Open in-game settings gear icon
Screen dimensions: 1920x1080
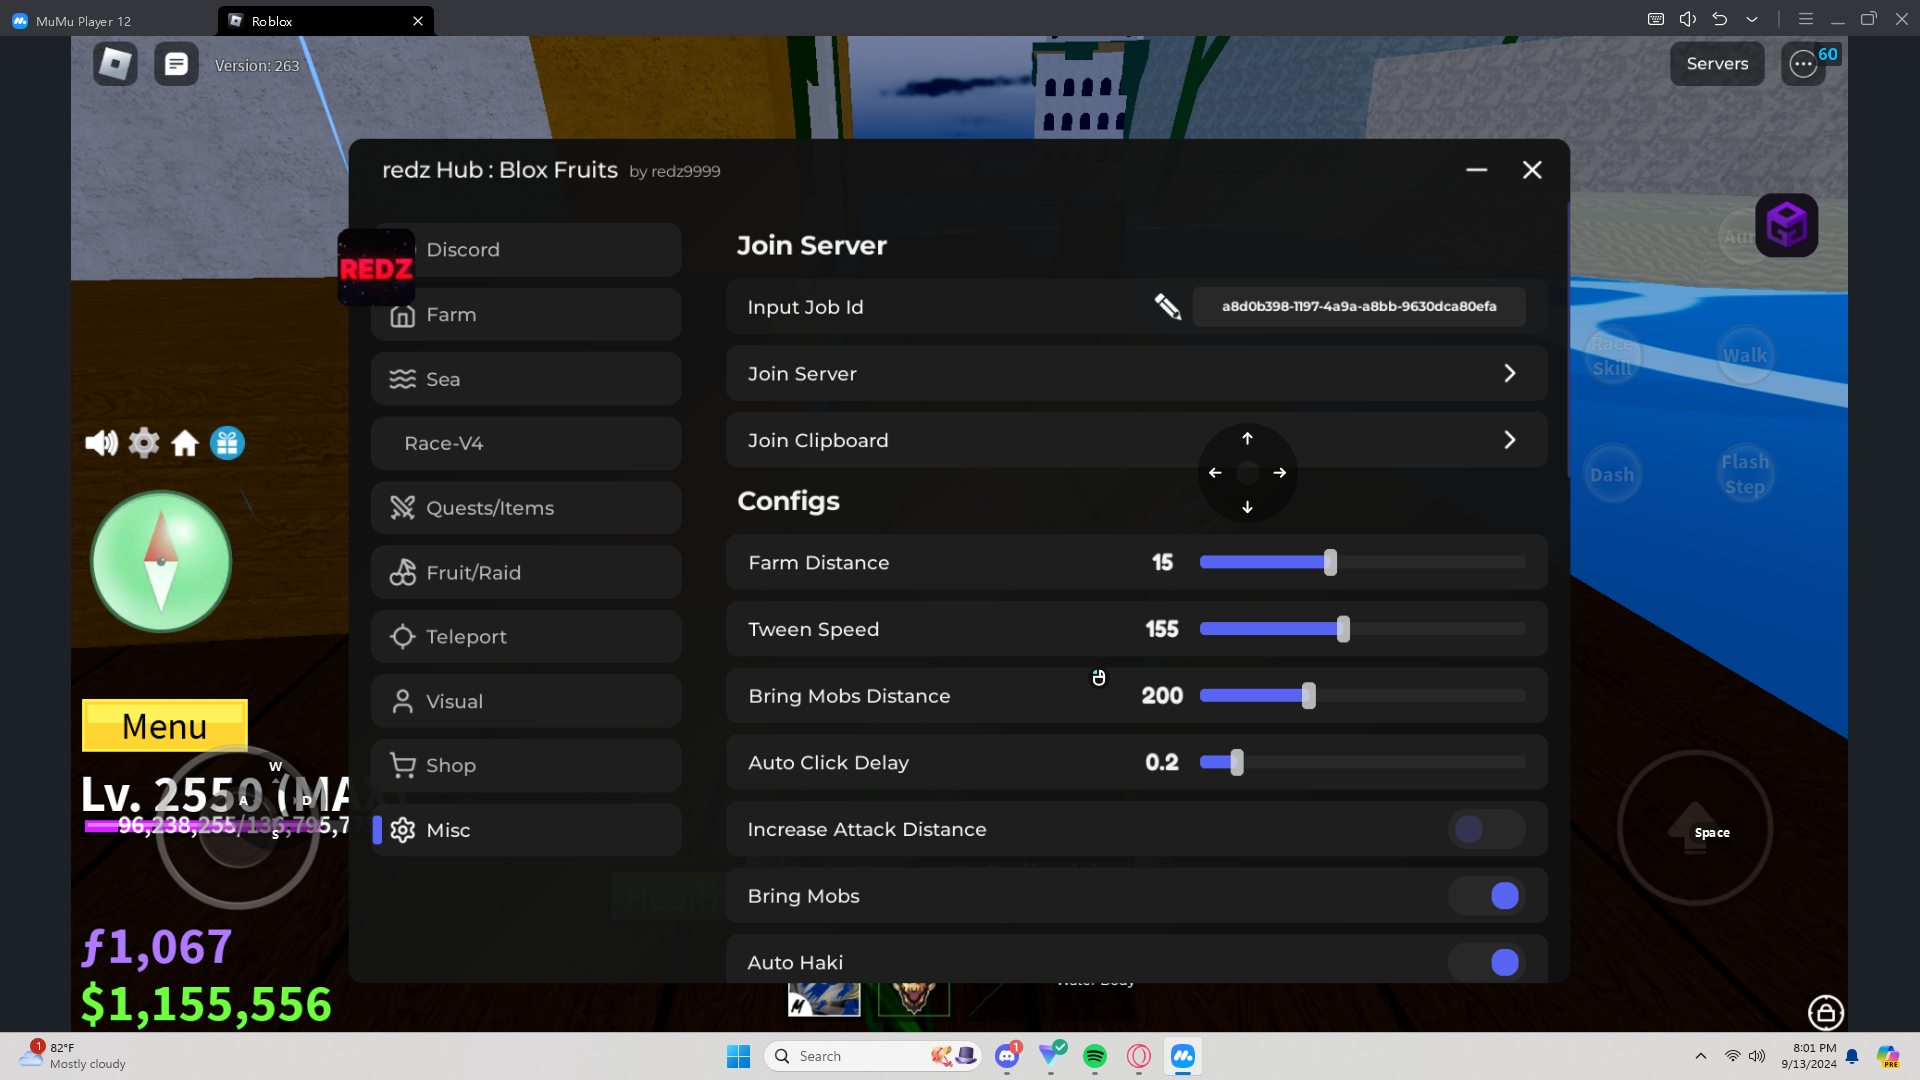pyautogui.click(x=144, y=443)
